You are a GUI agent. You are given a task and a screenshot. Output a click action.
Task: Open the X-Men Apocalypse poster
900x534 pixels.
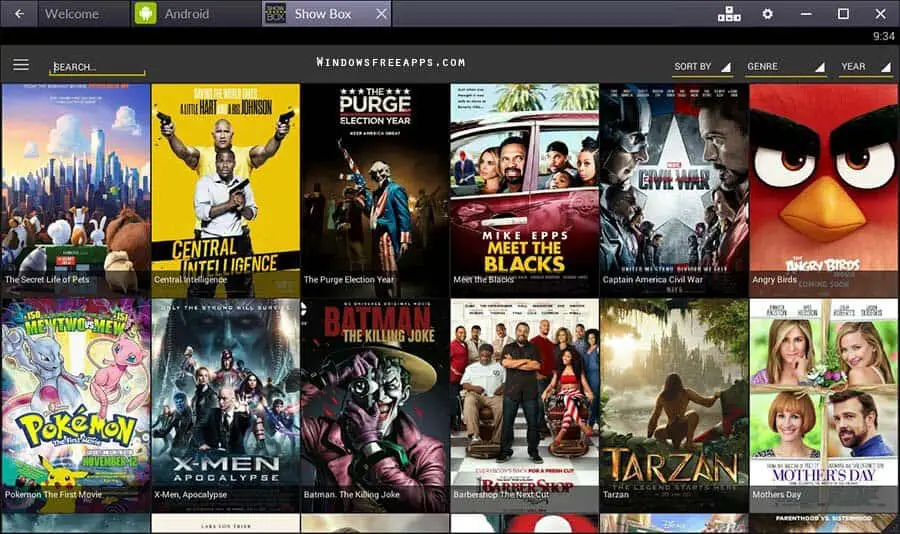click(226, 405)
